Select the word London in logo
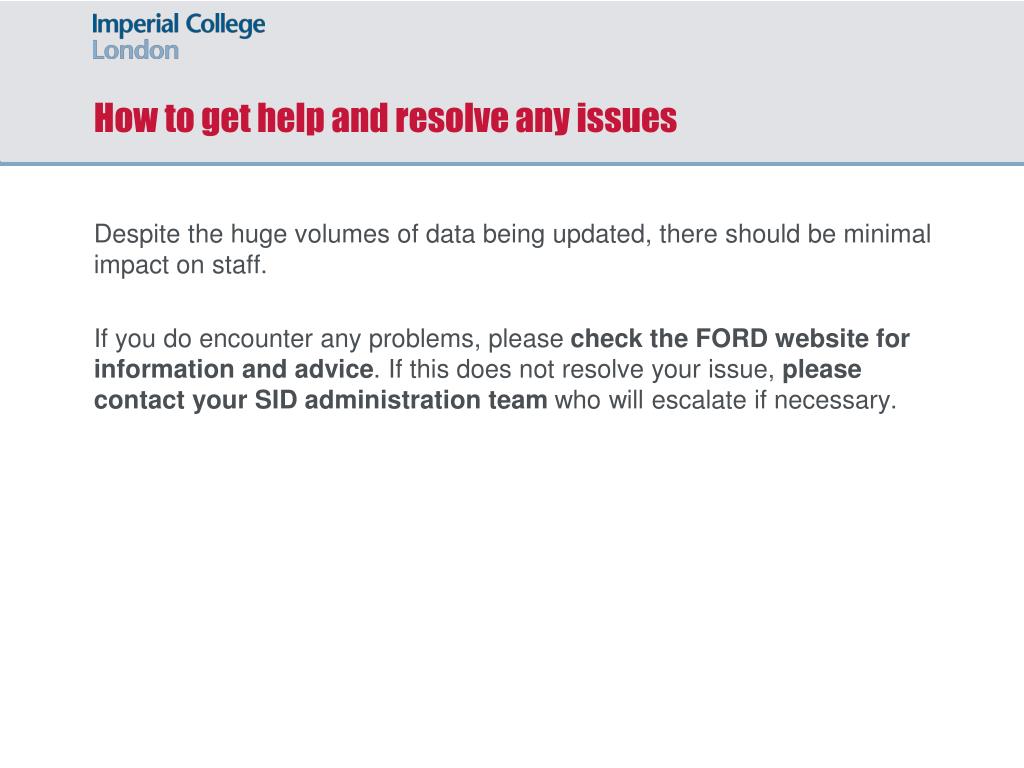The width and height of the screenshot is (1024, 768). click(x=135, y=50)
